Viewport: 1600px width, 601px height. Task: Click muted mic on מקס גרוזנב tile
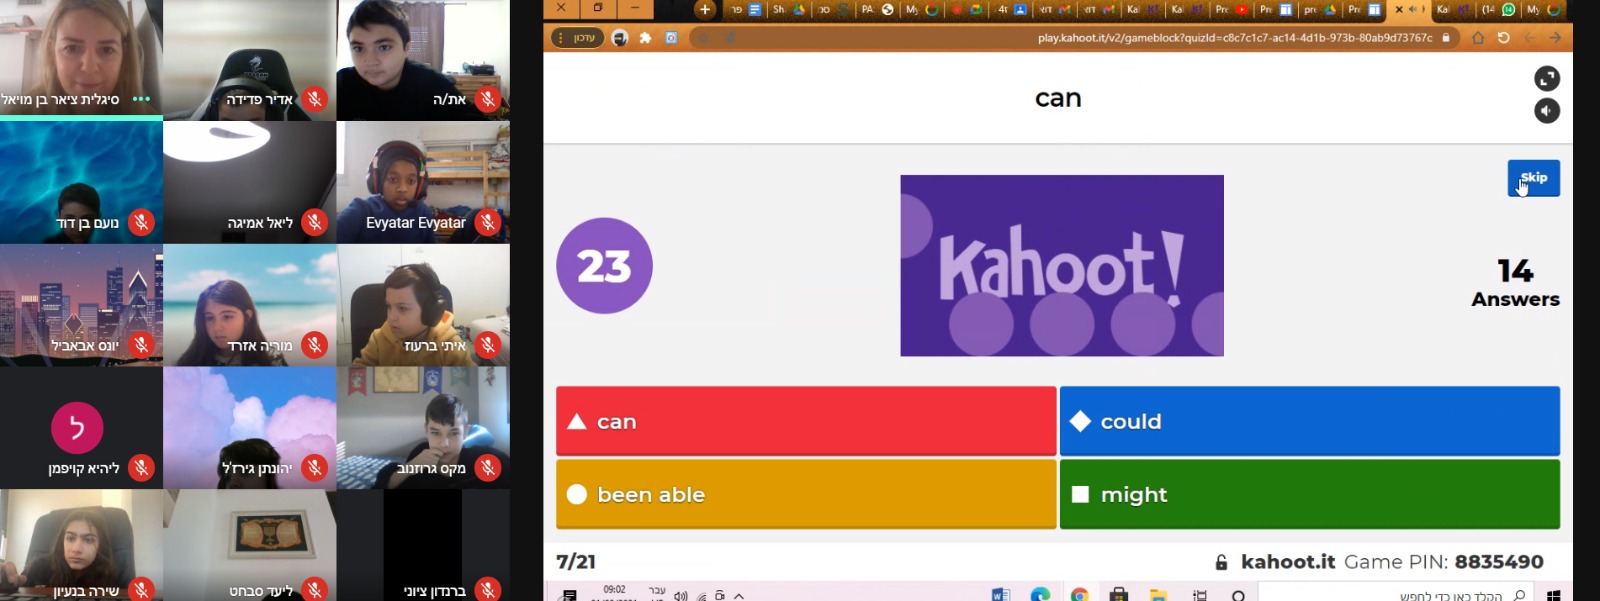(488, 468)
